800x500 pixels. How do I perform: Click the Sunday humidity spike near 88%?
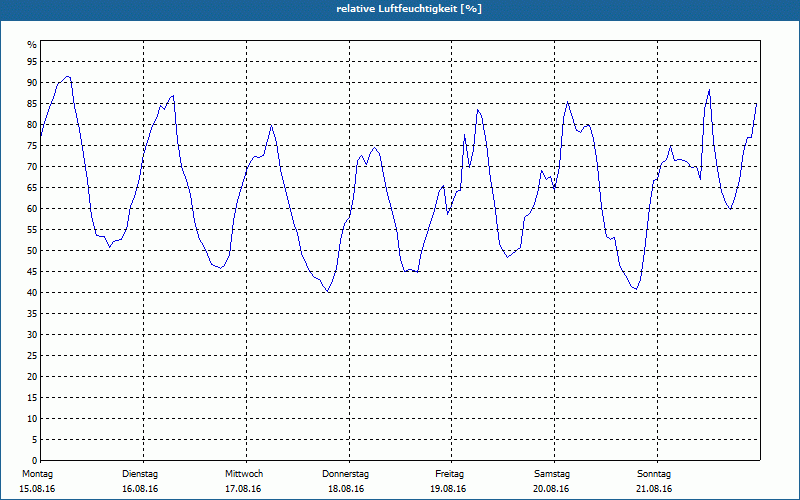click(709, 90)
